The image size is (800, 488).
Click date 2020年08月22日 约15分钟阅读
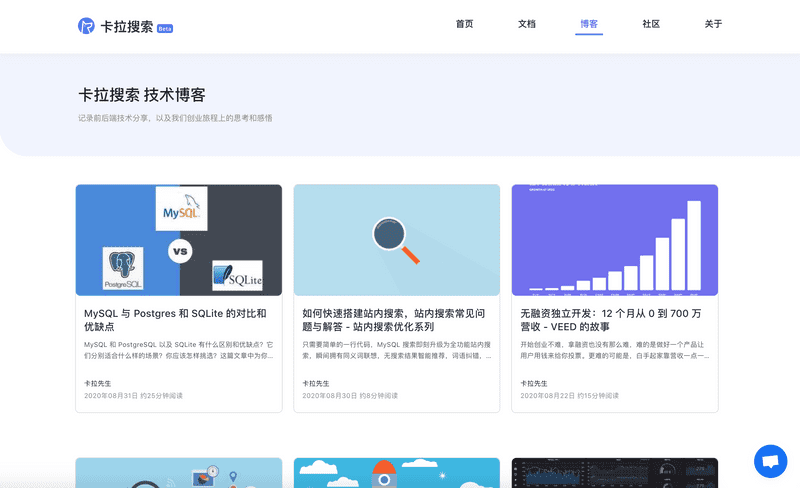tap(569, 396)
